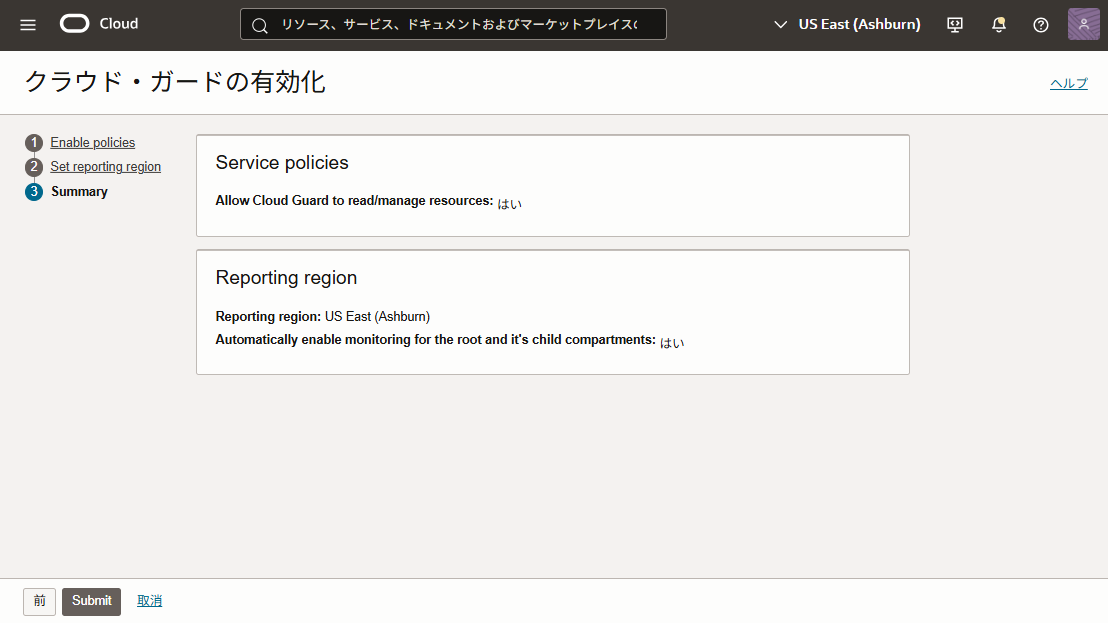
Task: Open the notifications bell
Action: click(x=998, y=24)
